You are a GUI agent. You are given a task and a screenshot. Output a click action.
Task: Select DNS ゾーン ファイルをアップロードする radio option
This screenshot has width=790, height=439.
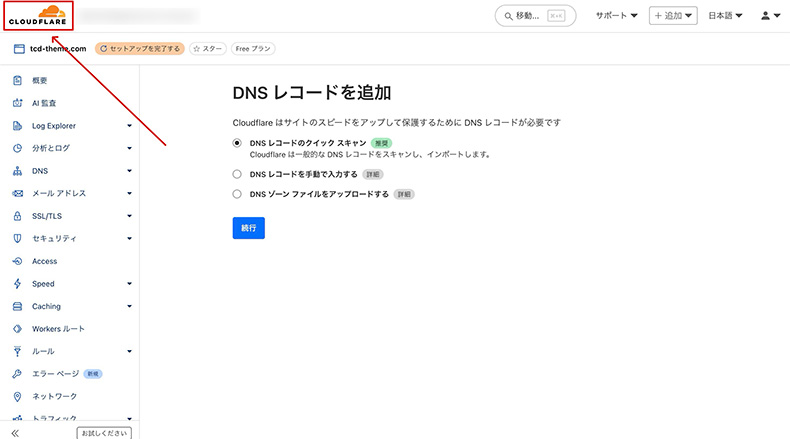pos(237,194)
